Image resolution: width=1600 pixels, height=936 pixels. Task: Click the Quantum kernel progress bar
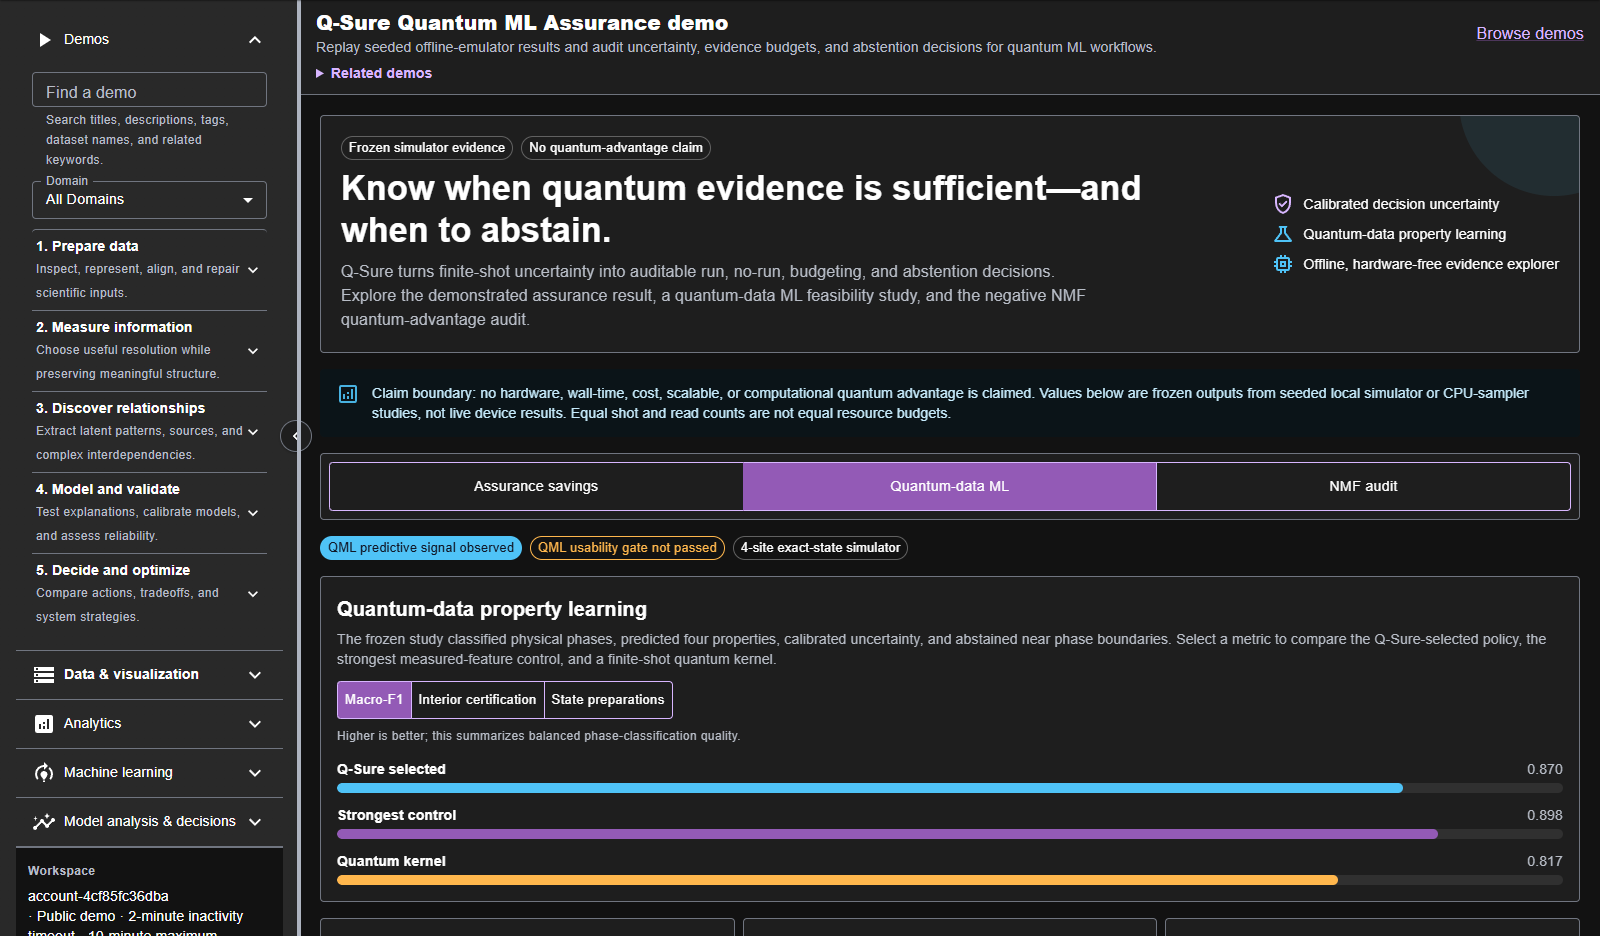pyautogui.click(x=950, y=880)
